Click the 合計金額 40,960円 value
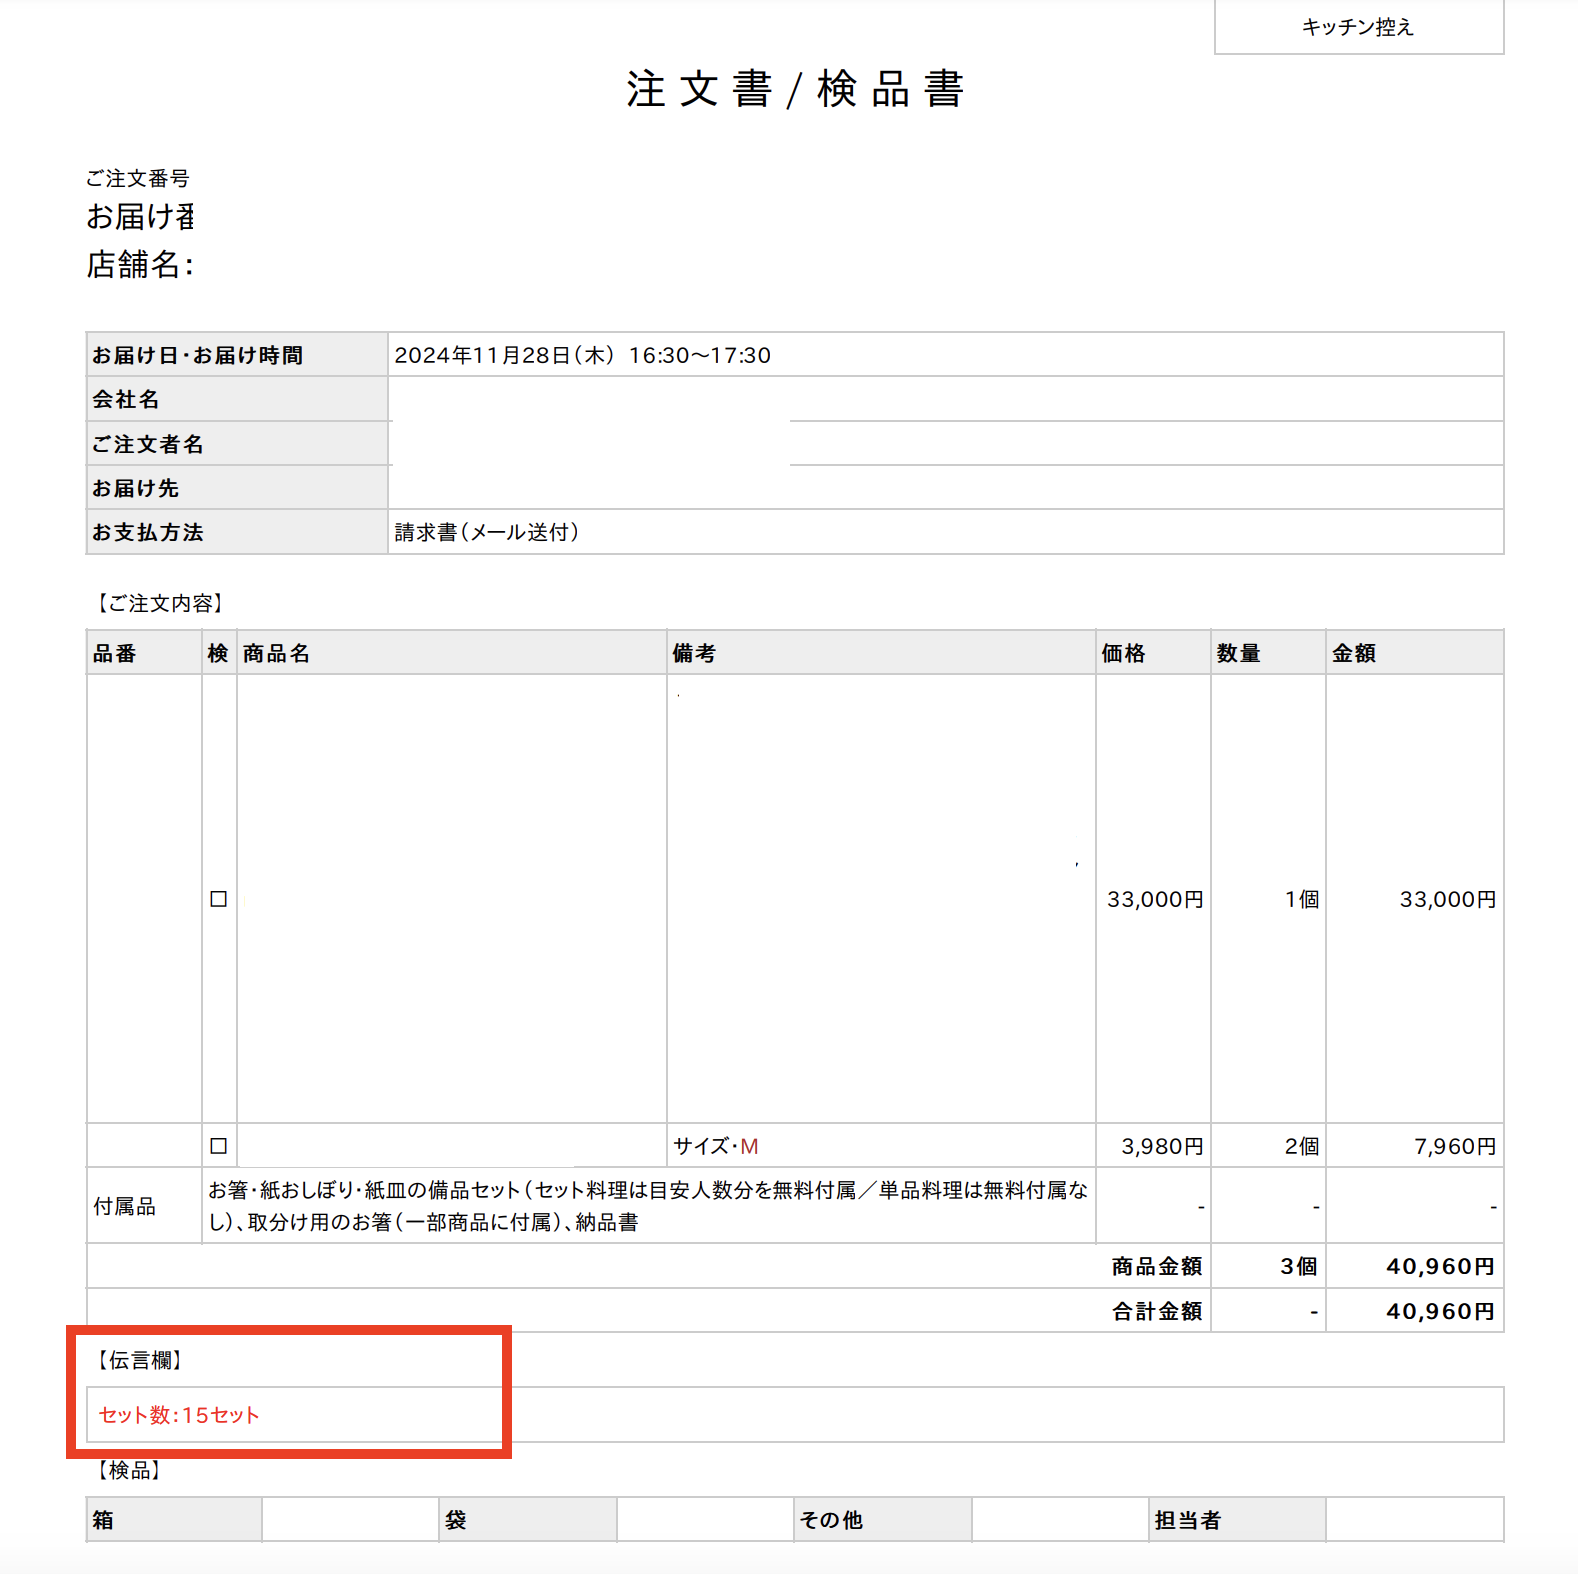Screen dimensions: 1578x1574 coord(1441,1311)
